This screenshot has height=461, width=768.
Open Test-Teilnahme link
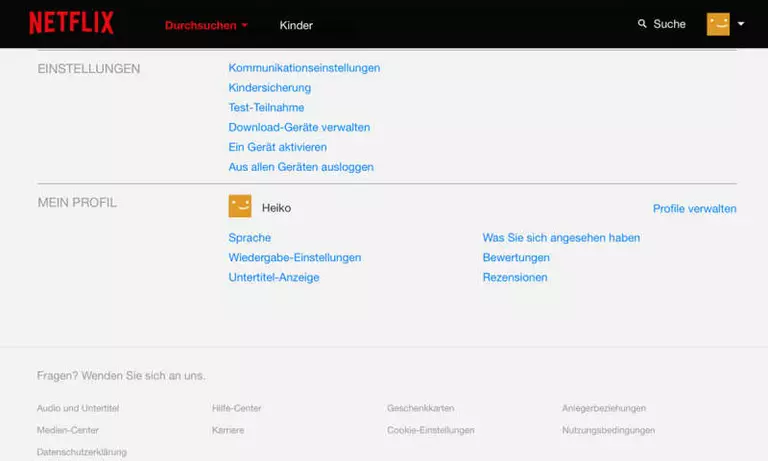(266, 107)
